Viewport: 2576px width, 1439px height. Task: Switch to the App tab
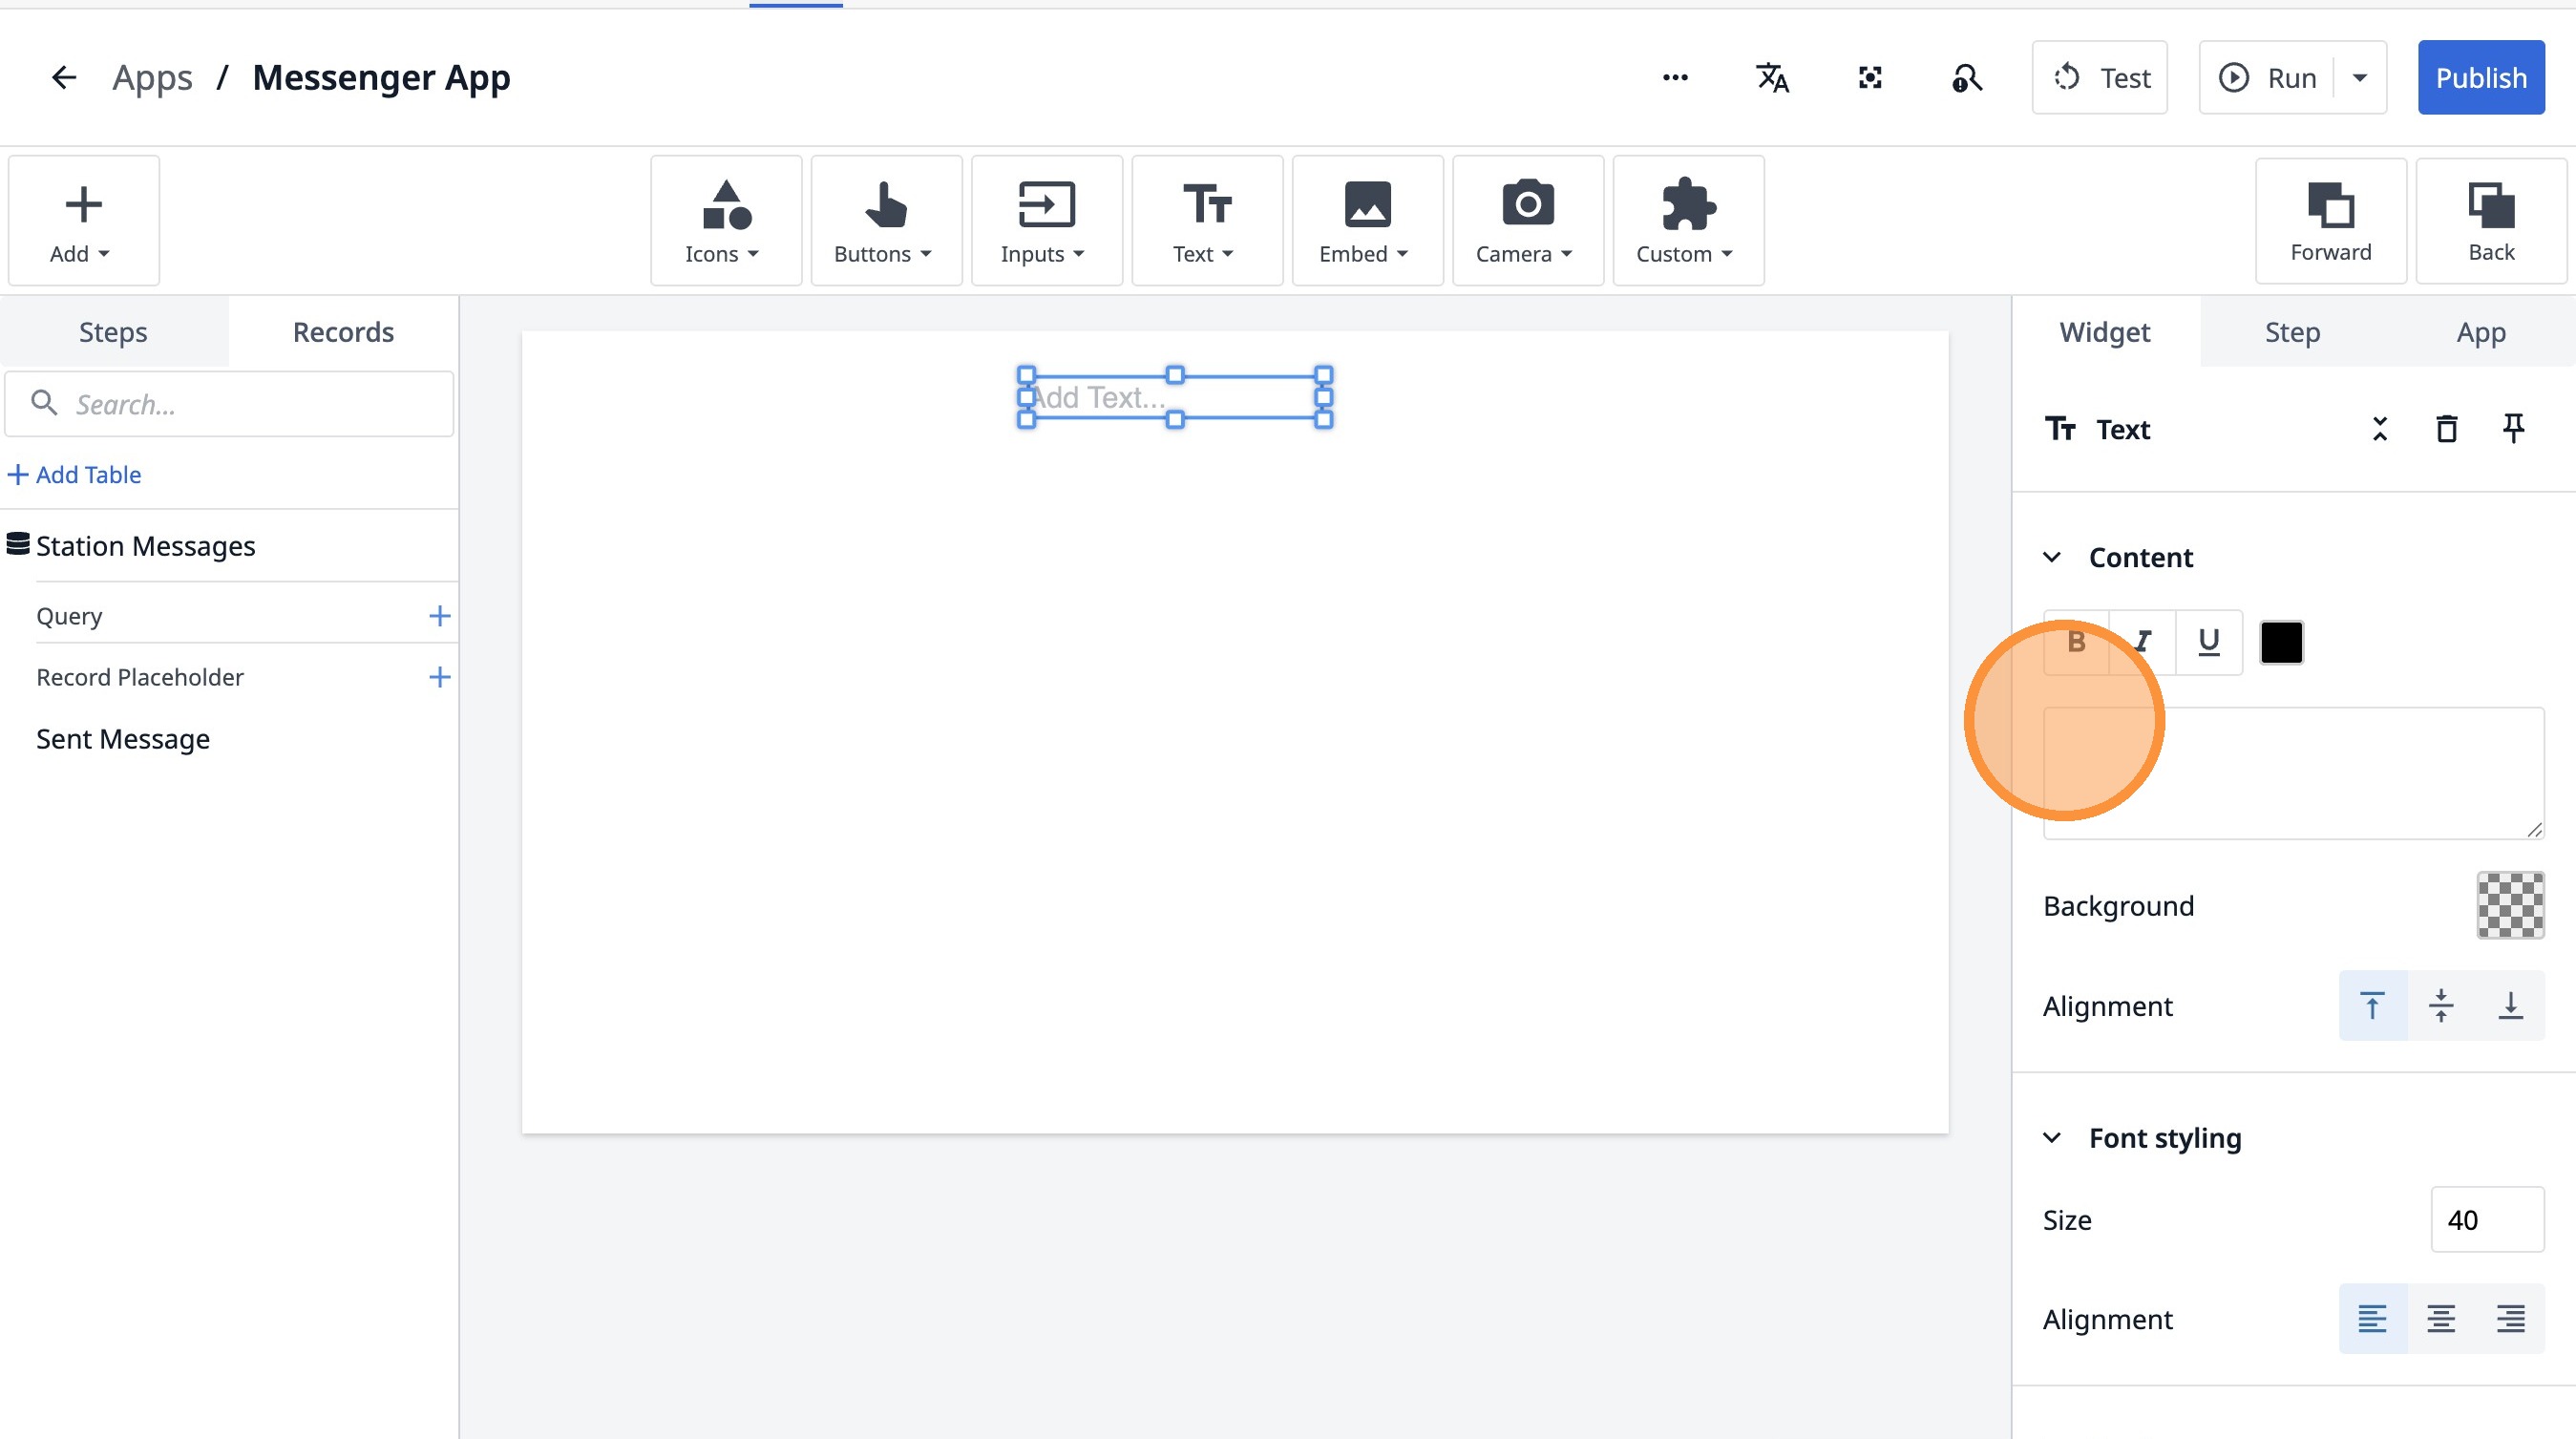pos(2480,332)
